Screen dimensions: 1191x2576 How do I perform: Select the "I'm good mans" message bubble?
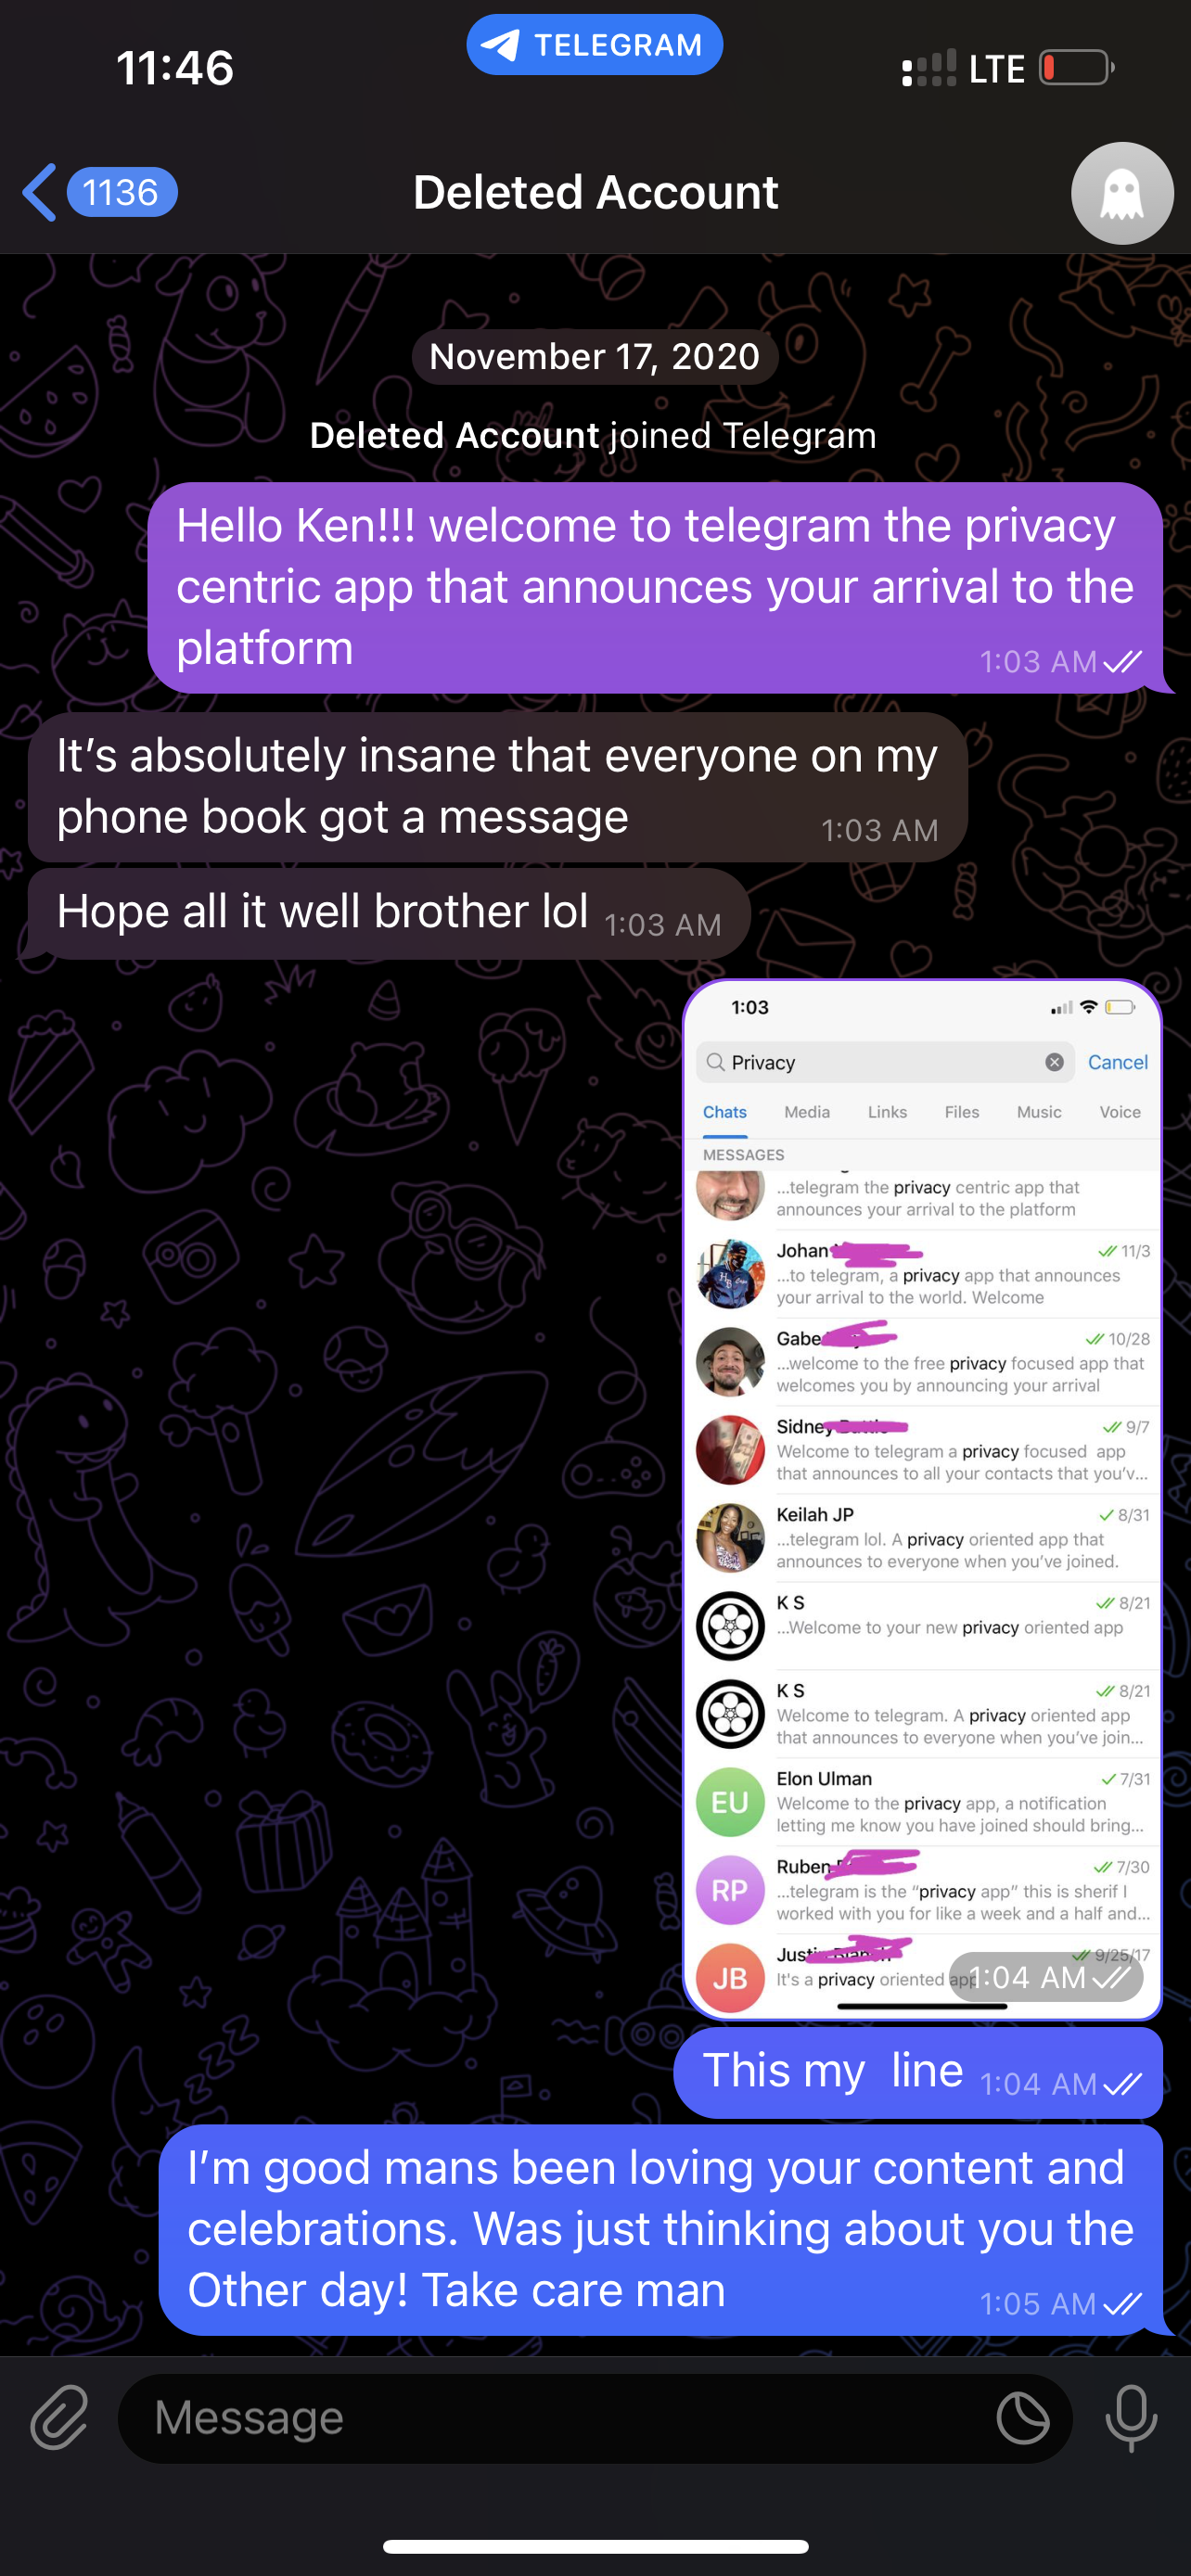coord(660,2229)
